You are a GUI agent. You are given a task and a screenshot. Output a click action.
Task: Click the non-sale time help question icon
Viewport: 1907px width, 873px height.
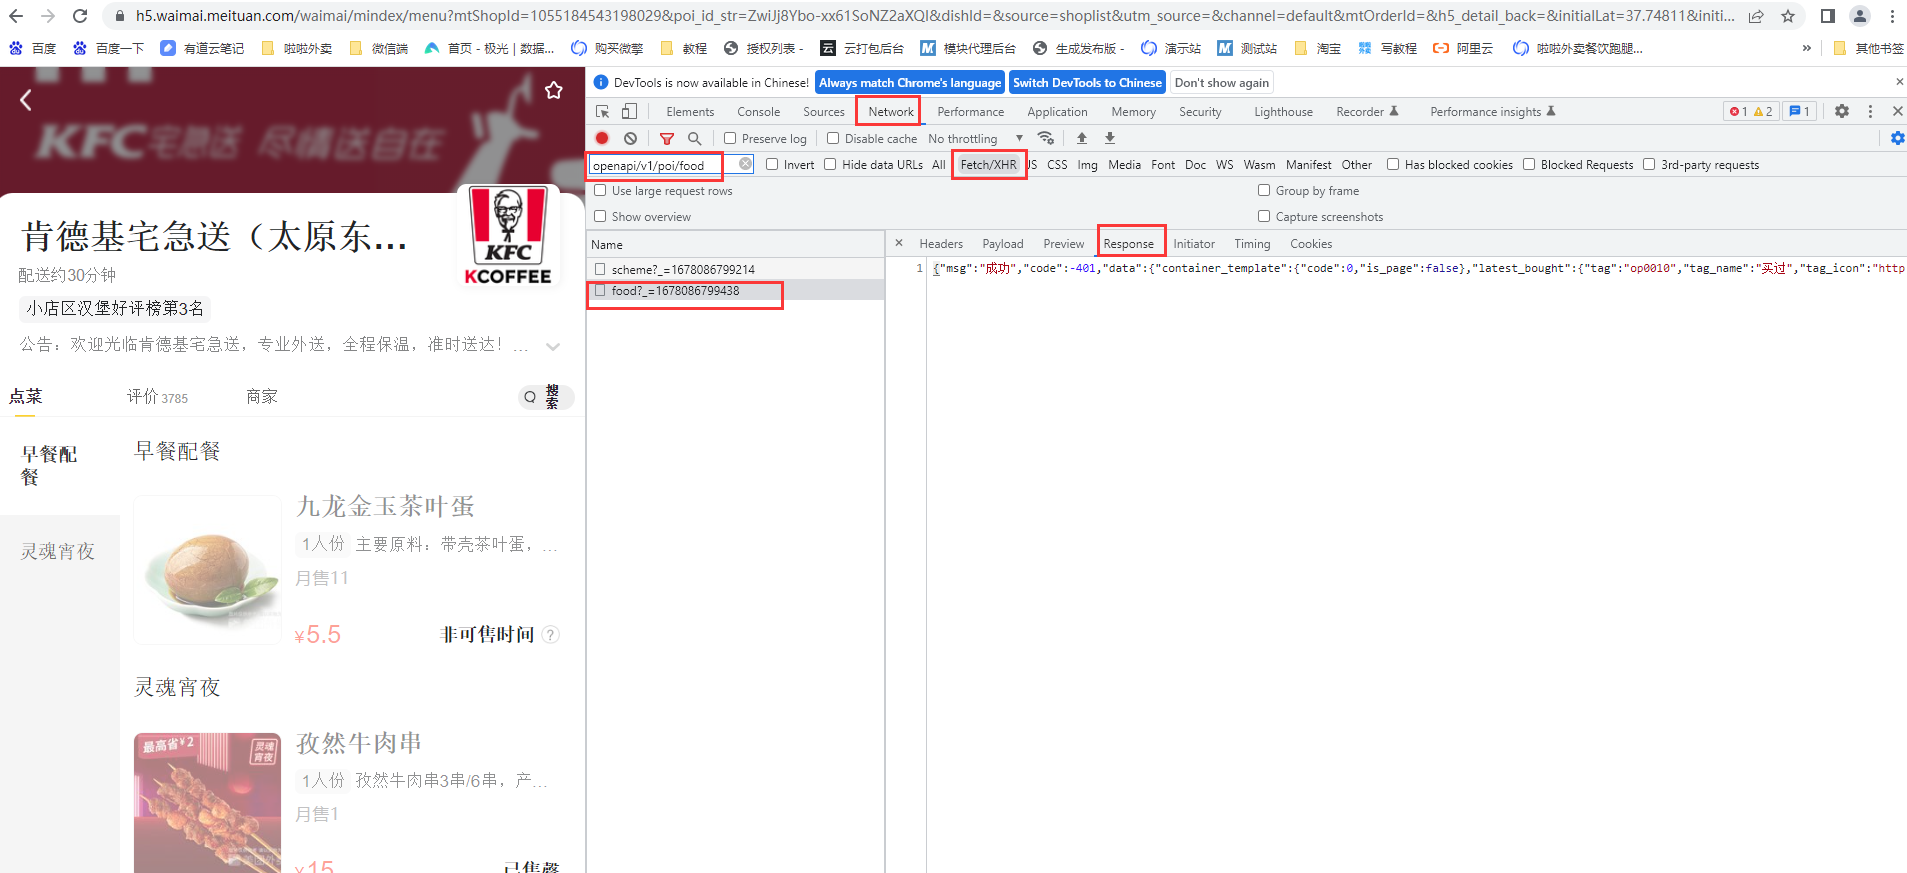(550, 634)
